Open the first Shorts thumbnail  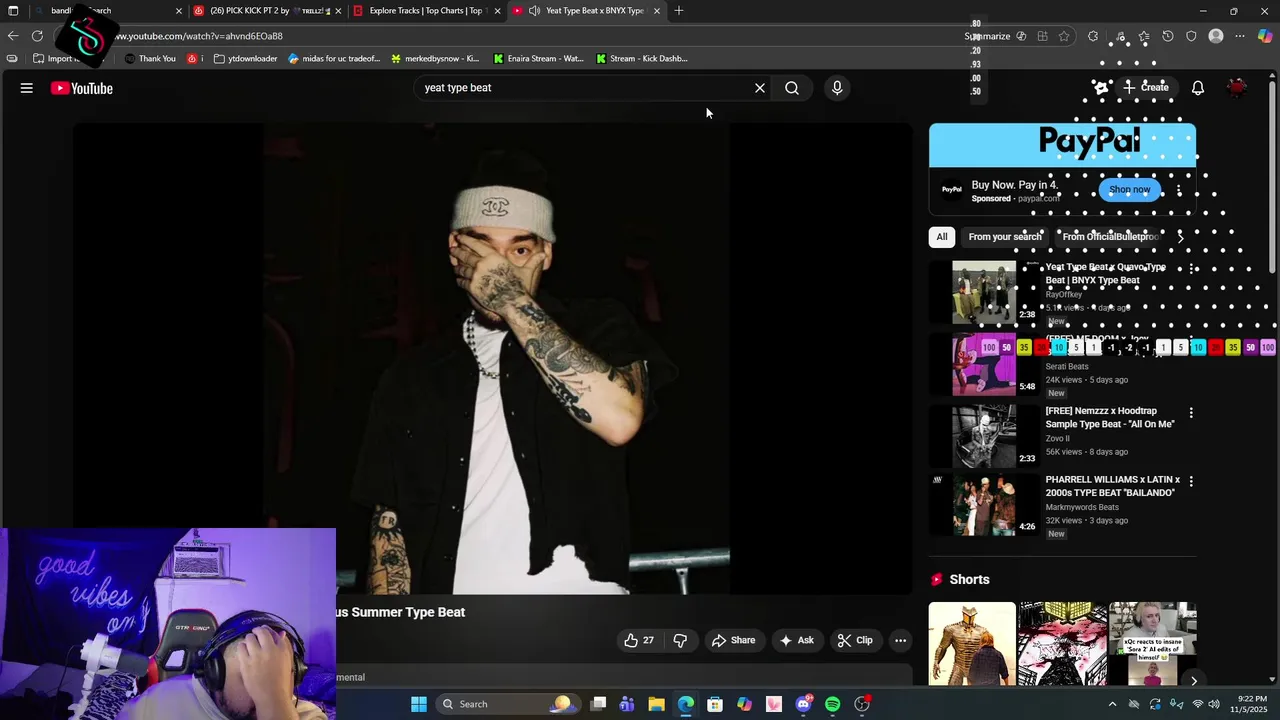point(972,644)
